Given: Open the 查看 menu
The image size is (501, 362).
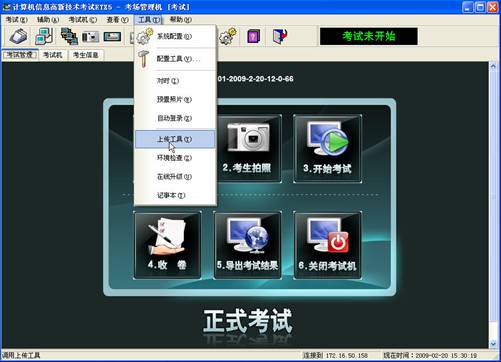Looking at the screenshot, I should pos(117,20).
